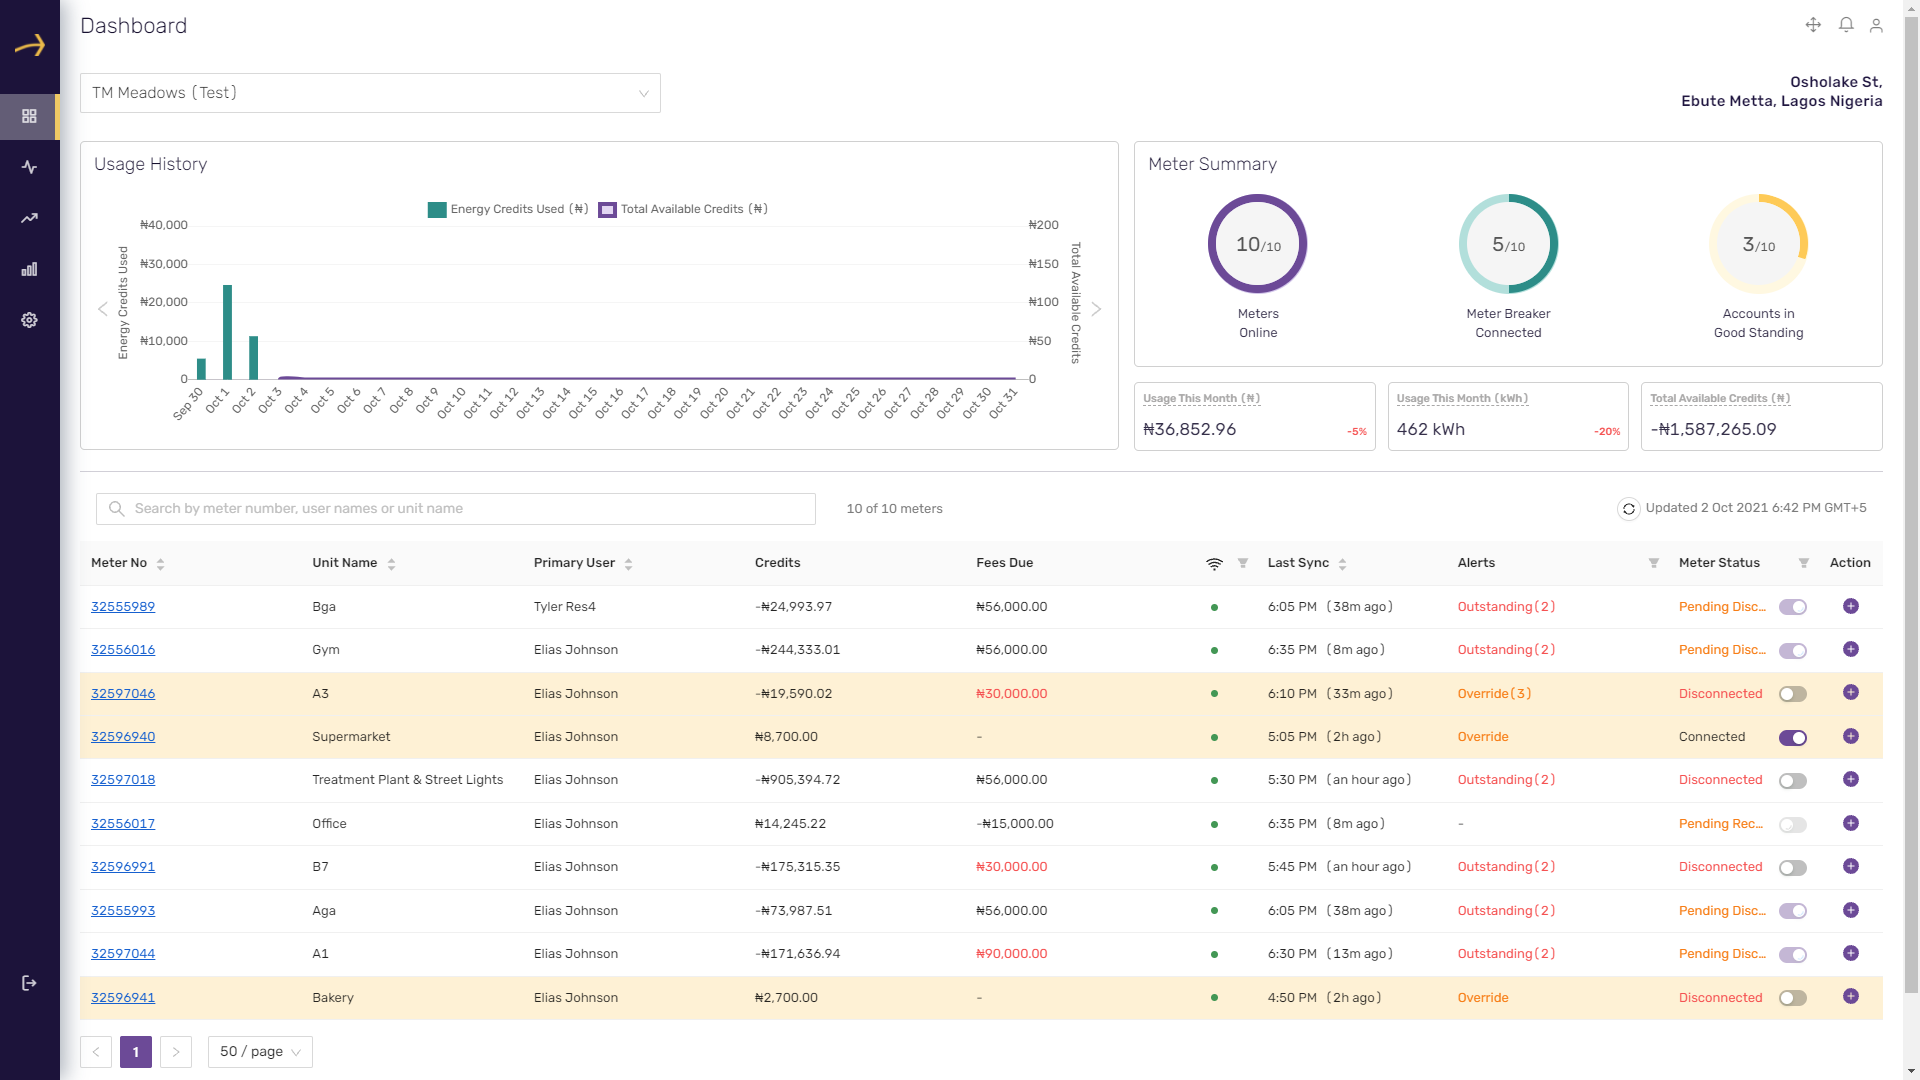
Task: Go to next table page
Action: [176, 1052]
